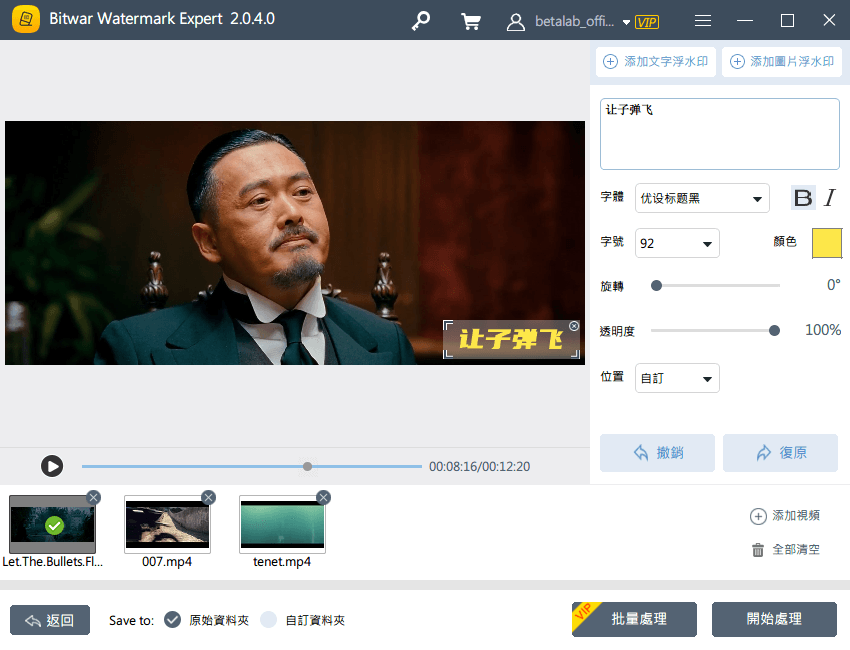Click Clear All (全部清空)
This screenshot has height=650, width=850.
(785, 550)
